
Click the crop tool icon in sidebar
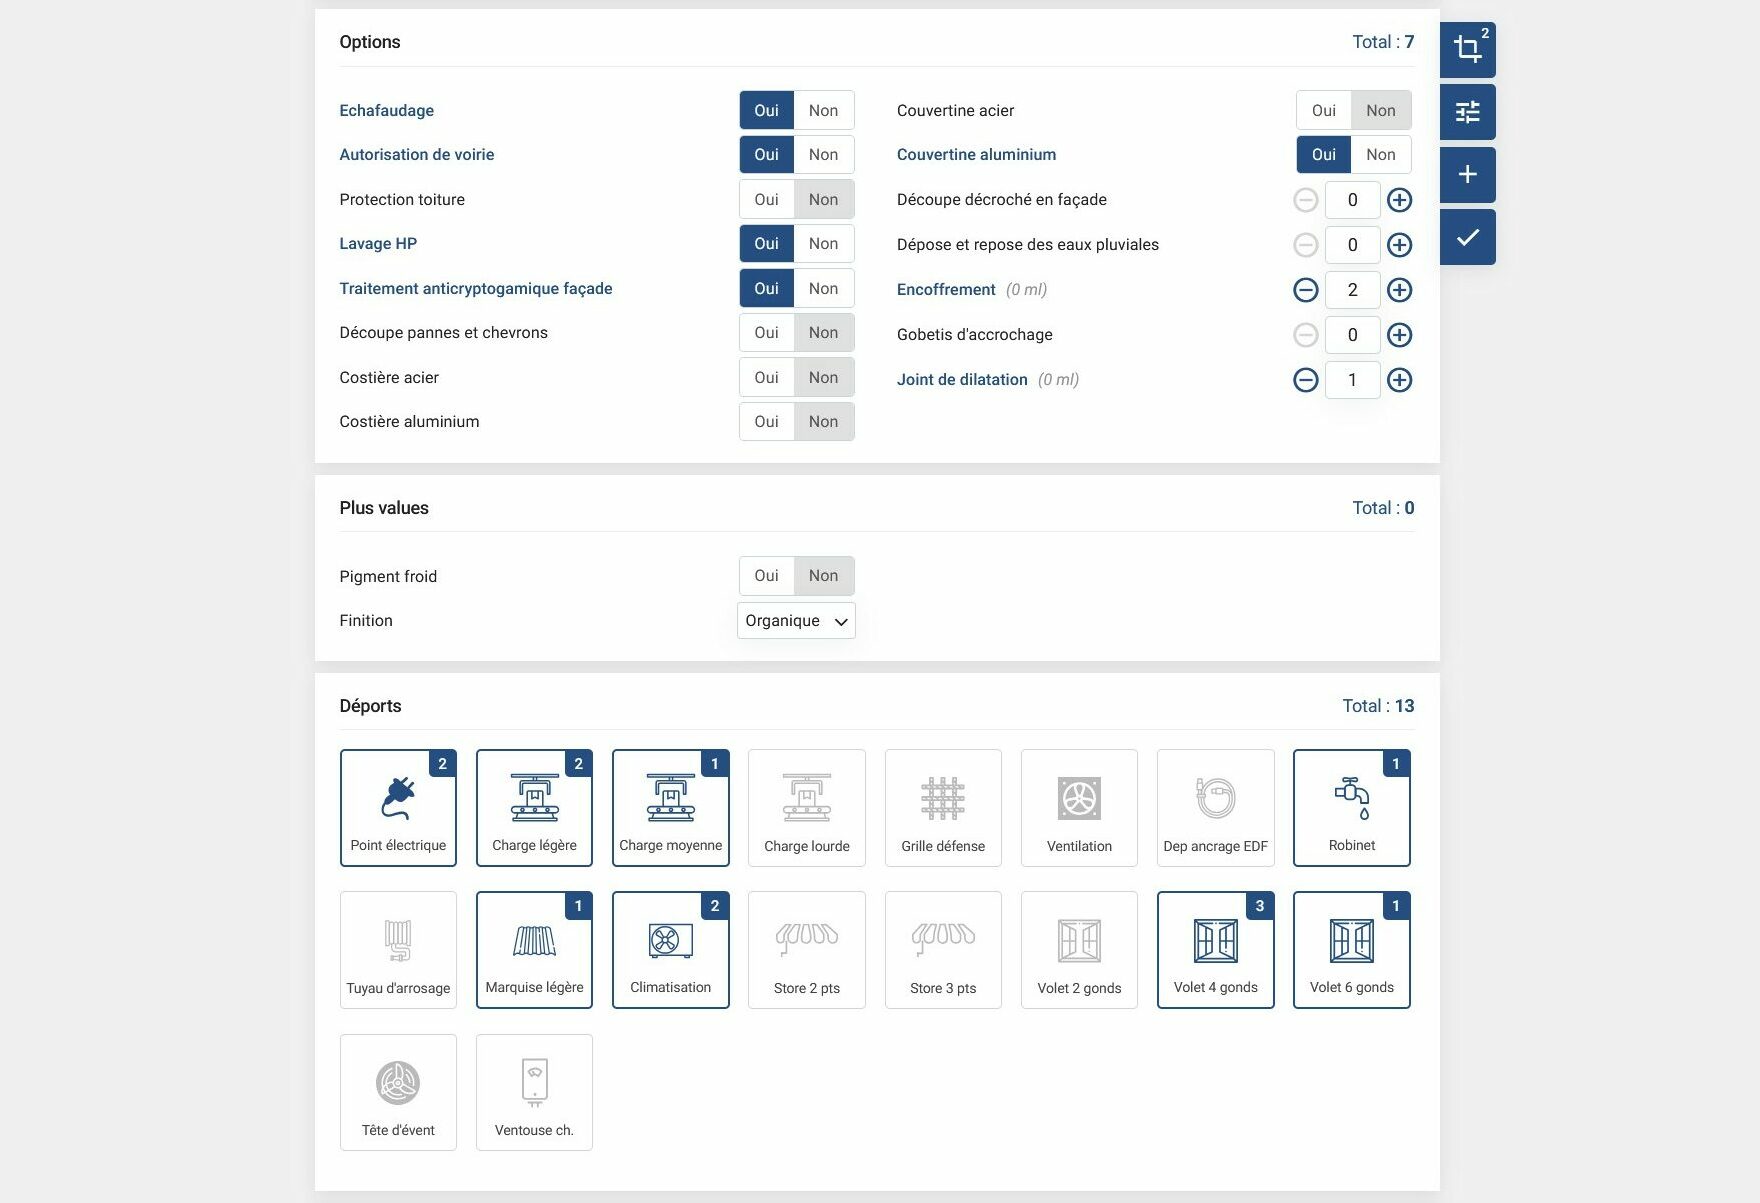1467,49
